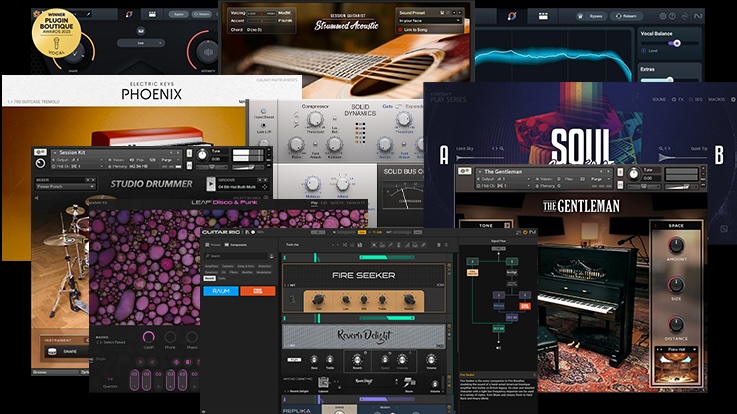Select the RAUM component in Guitar Rig

click(220, 291)
